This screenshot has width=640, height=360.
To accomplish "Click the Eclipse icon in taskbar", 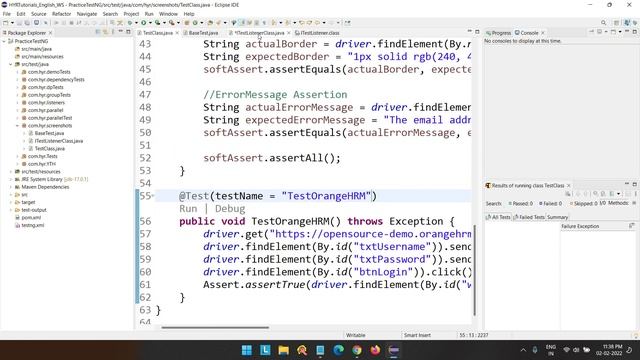I will click(393, 350).
